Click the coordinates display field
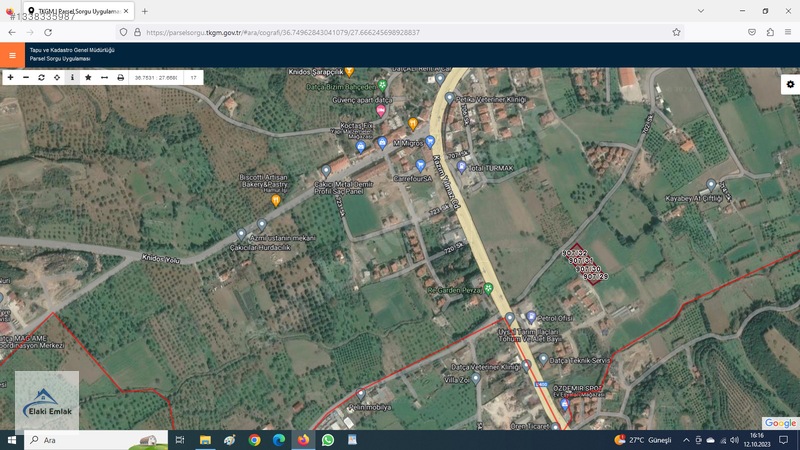The image size is (800, 450). 156,78
